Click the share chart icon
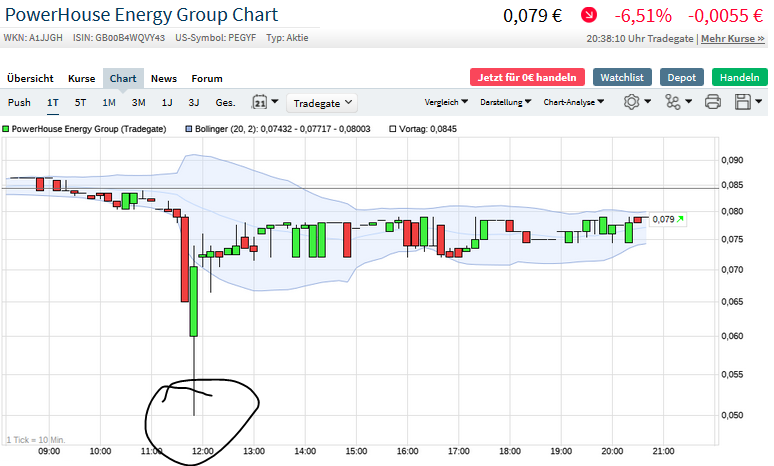Image resolution: width=774 pixels, height=466 pixels. 672,102
